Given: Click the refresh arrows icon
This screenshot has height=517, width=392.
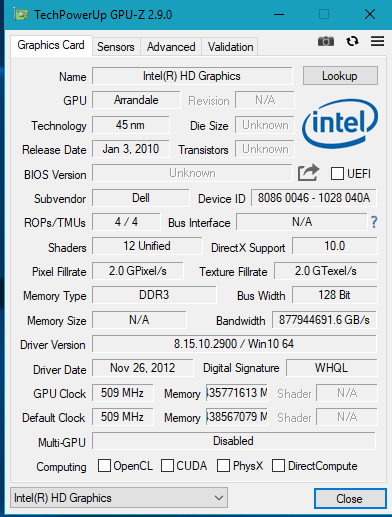Looking at the screenshot, I should pos(352,41).
